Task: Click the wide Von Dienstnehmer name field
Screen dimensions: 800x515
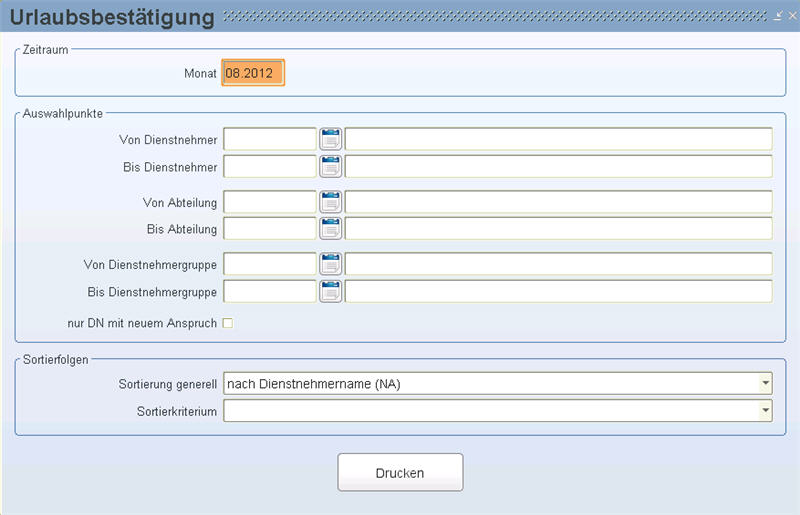Action: click(558, 139)
